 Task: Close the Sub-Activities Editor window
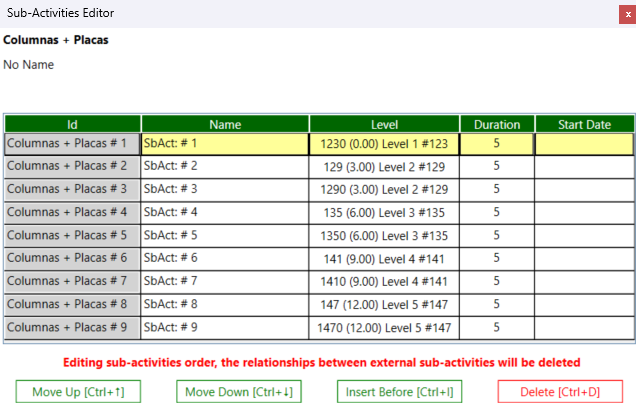tap(627, 14)
